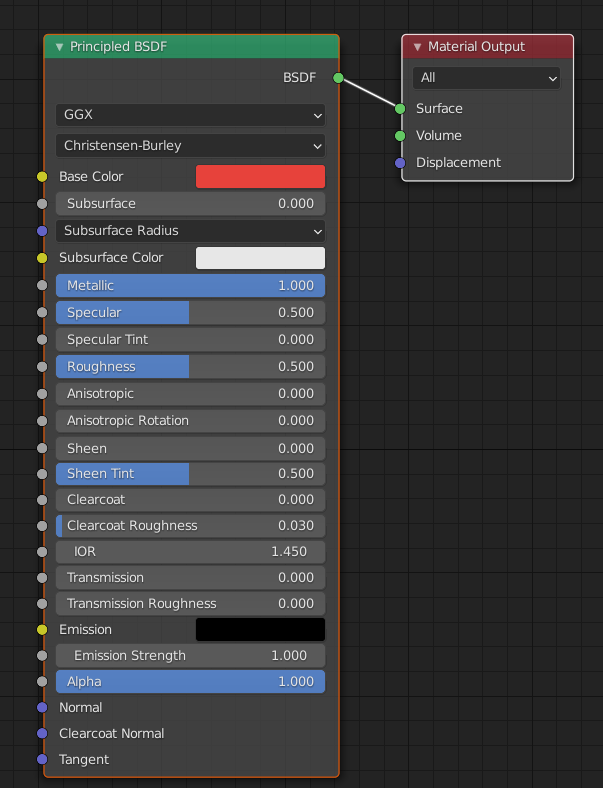Open the GGX distribution dropdown
The width and height of the screenshot is (603, 788).
click(x=190, y=115)
